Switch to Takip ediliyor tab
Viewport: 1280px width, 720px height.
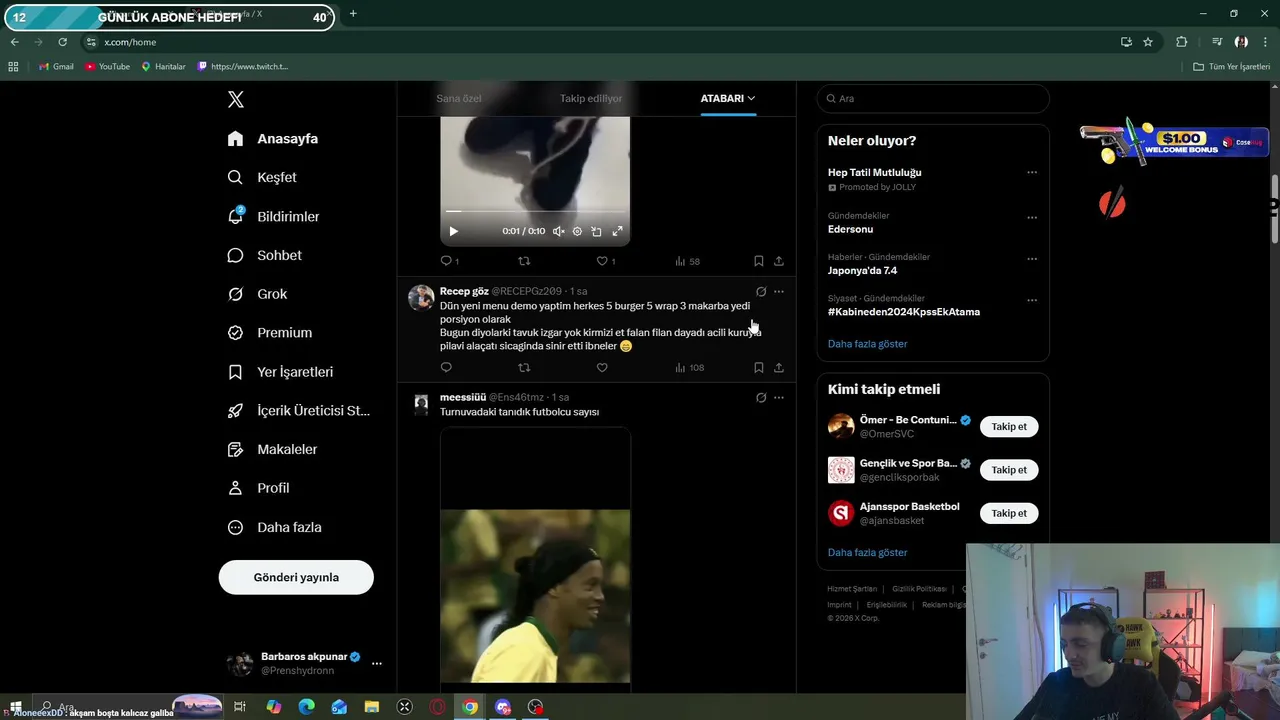coord(591,98)
